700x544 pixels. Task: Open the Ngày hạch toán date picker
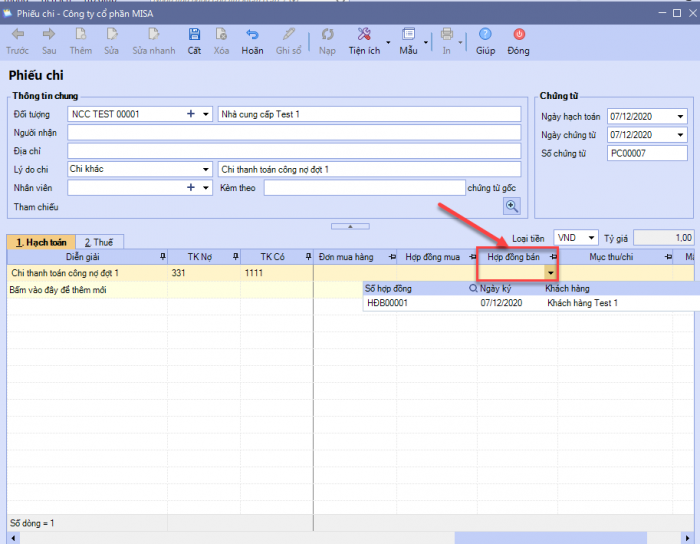tap(681, 116)
